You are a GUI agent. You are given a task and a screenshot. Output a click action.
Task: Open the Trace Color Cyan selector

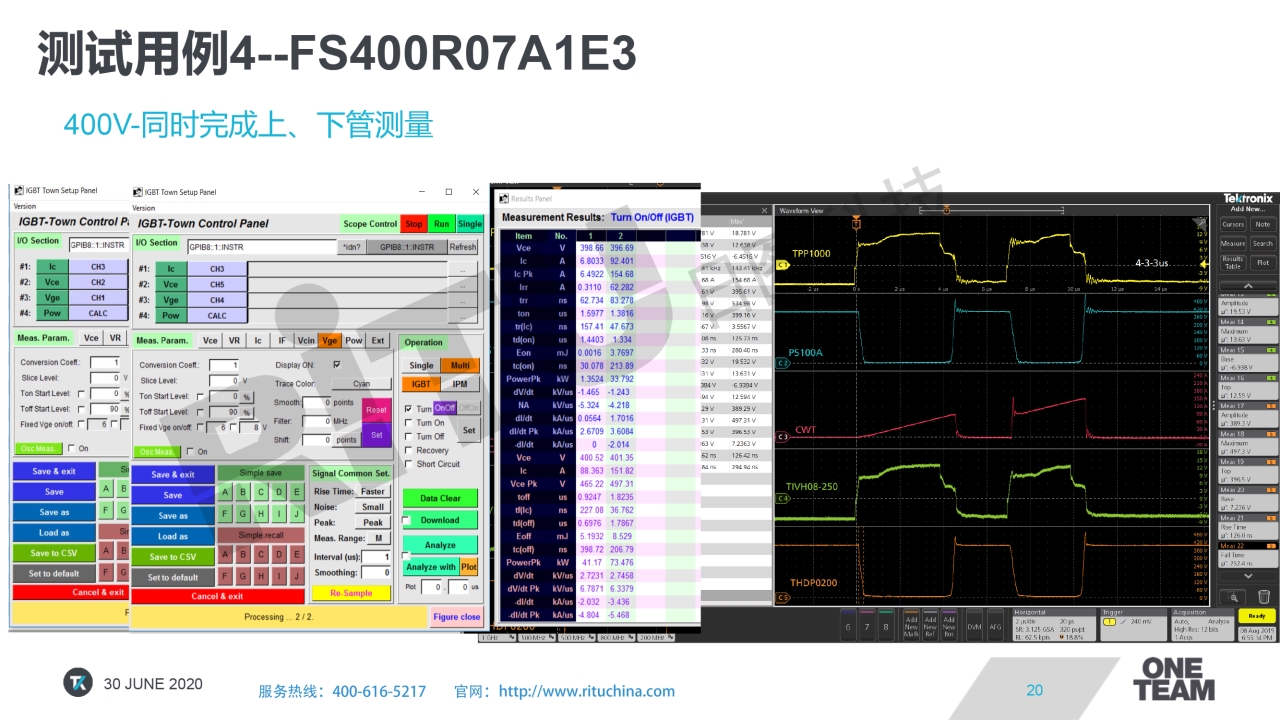360,383
